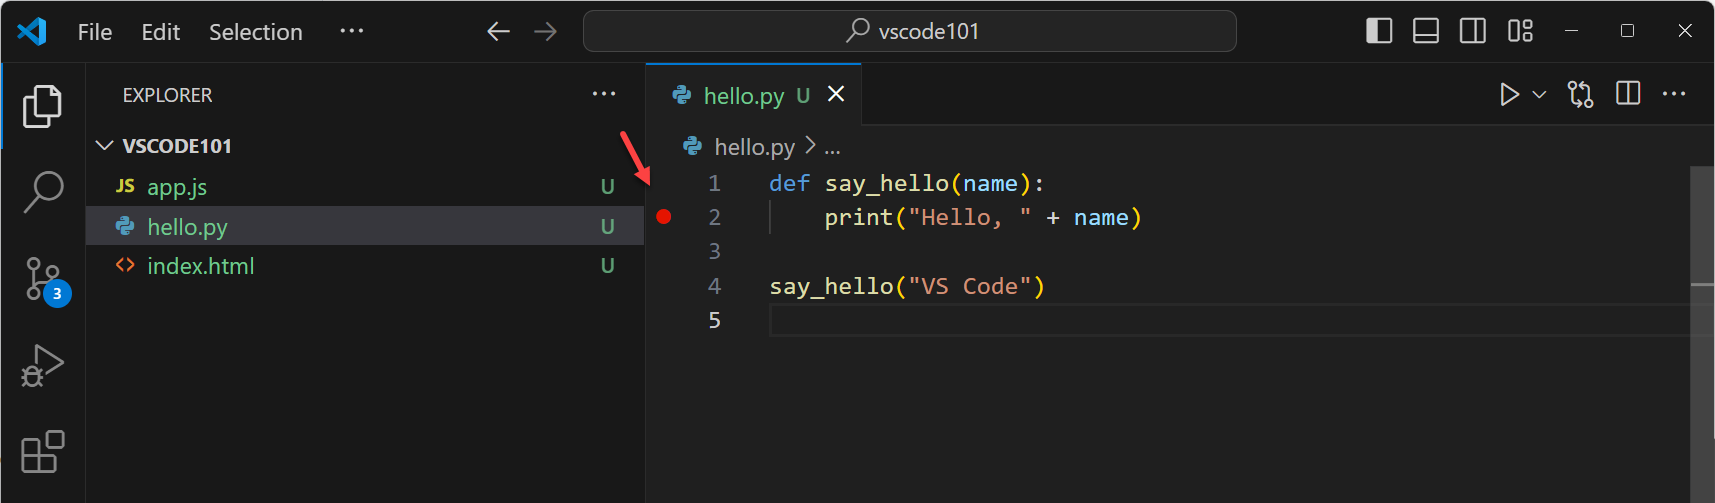Open changes compare icon in editor toolbar
Image resolution: width=1715 pixels, height=503 pixels.
(x=1580, y=95)
